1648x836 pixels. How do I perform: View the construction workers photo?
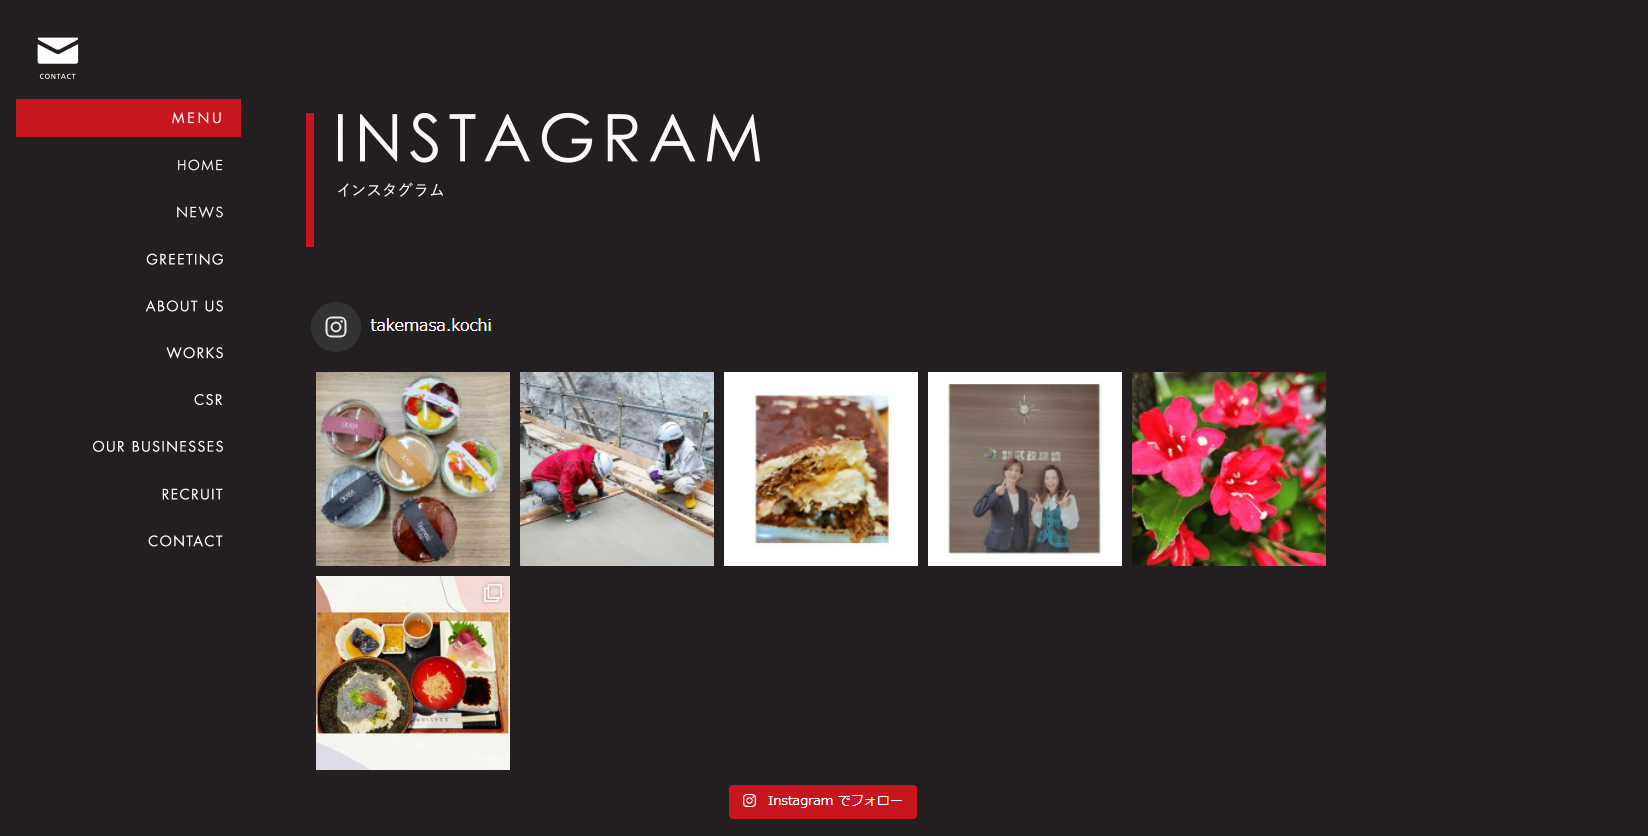click(x=617, y=469)
